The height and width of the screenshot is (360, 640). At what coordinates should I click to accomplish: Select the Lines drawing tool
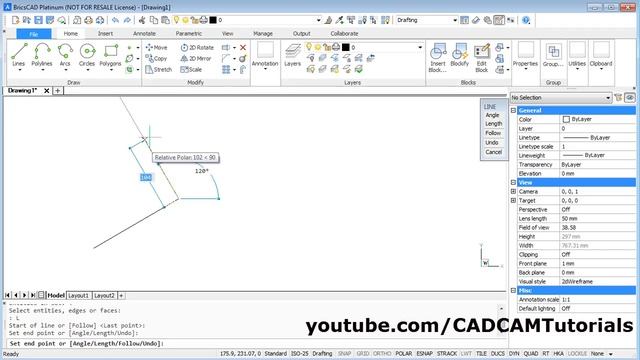click(19, 55)
